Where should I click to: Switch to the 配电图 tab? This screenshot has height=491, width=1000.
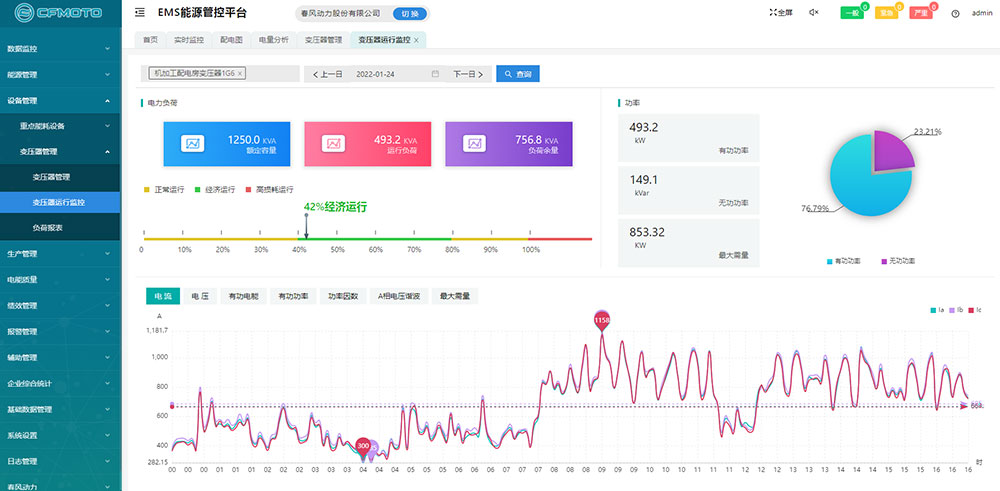[231, 40]
